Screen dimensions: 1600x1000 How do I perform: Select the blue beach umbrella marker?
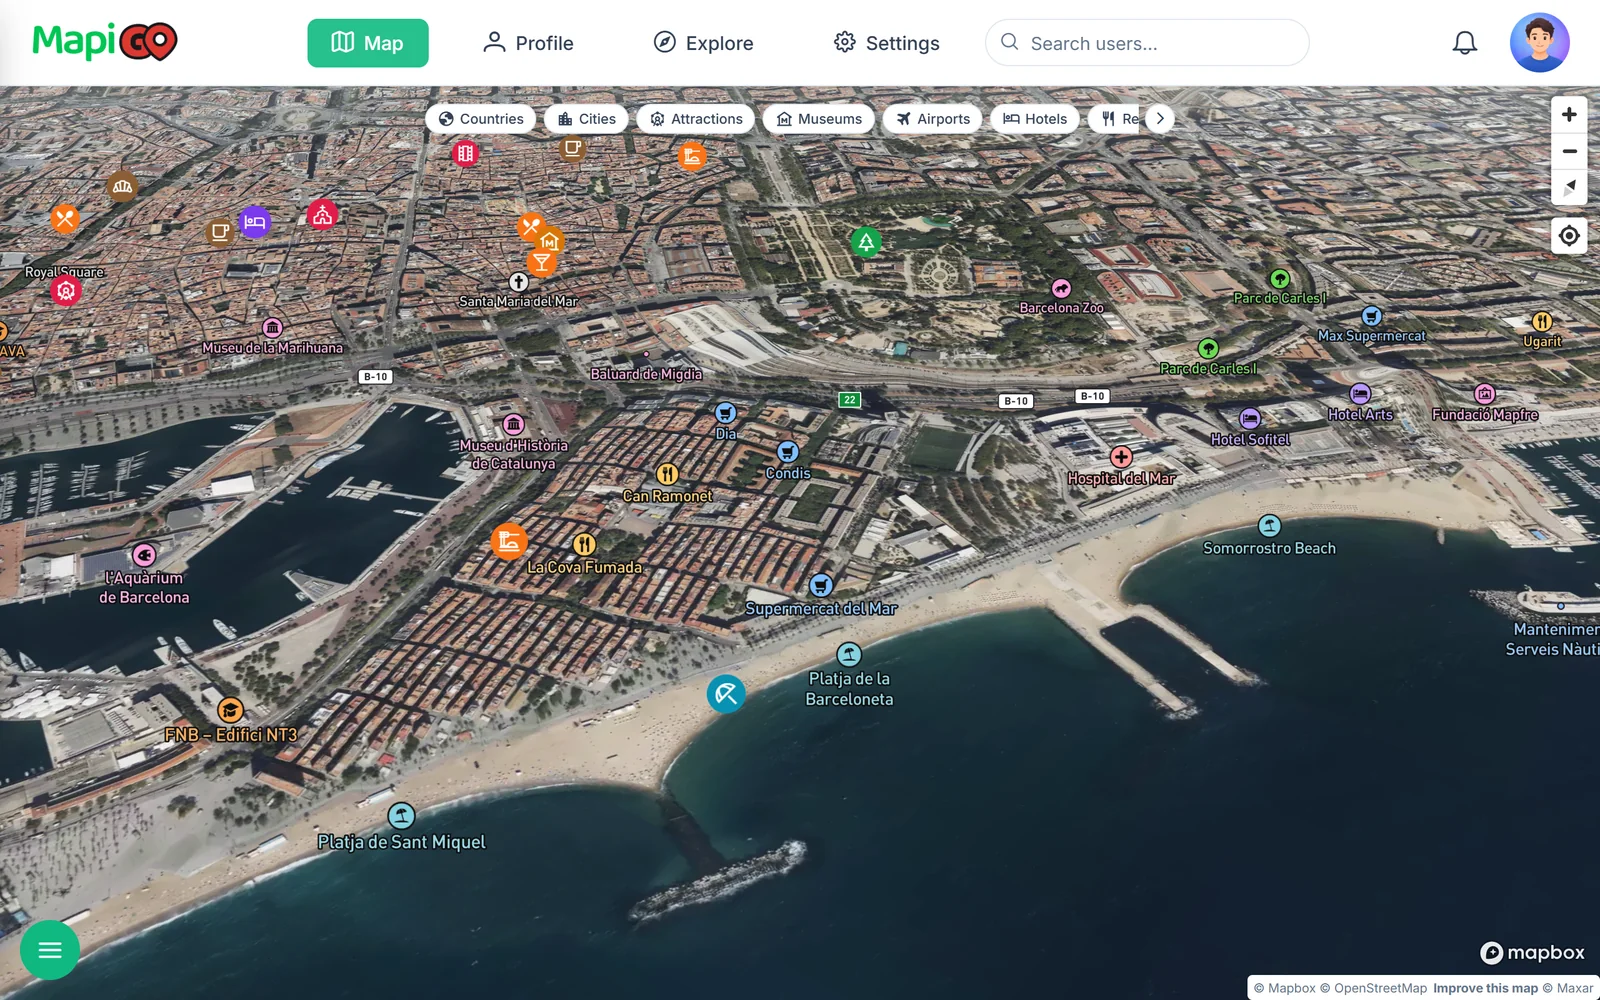tap(726, 693)
